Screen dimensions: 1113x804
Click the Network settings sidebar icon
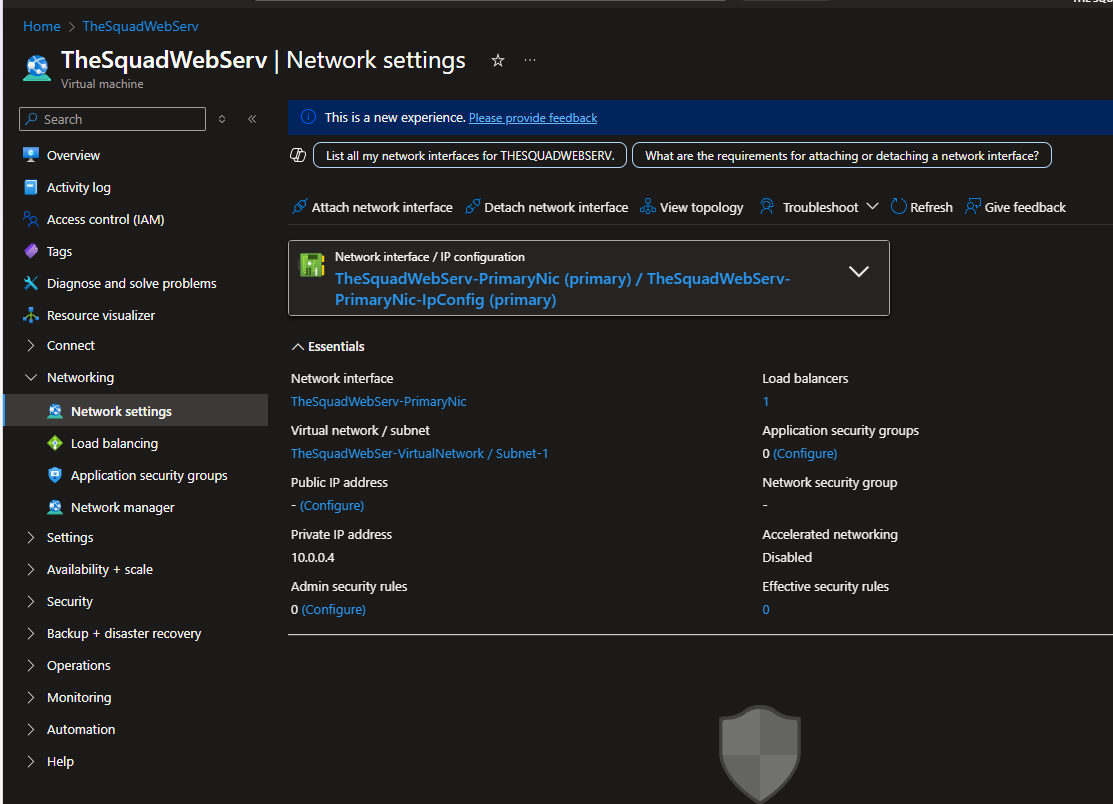point(55,411)
